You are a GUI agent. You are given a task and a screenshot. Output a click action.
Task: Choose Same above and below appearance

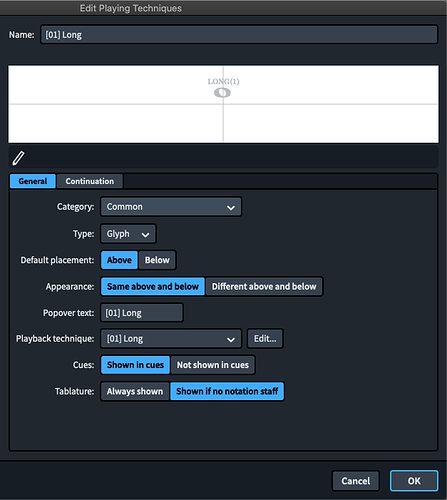coord(153,286)
